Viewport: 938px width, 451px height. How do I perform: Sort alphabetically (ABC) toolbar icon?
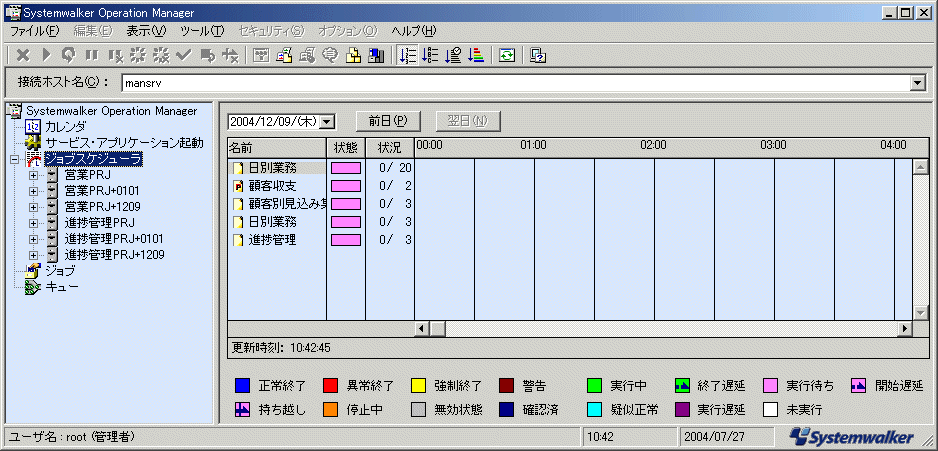(430, 56)
